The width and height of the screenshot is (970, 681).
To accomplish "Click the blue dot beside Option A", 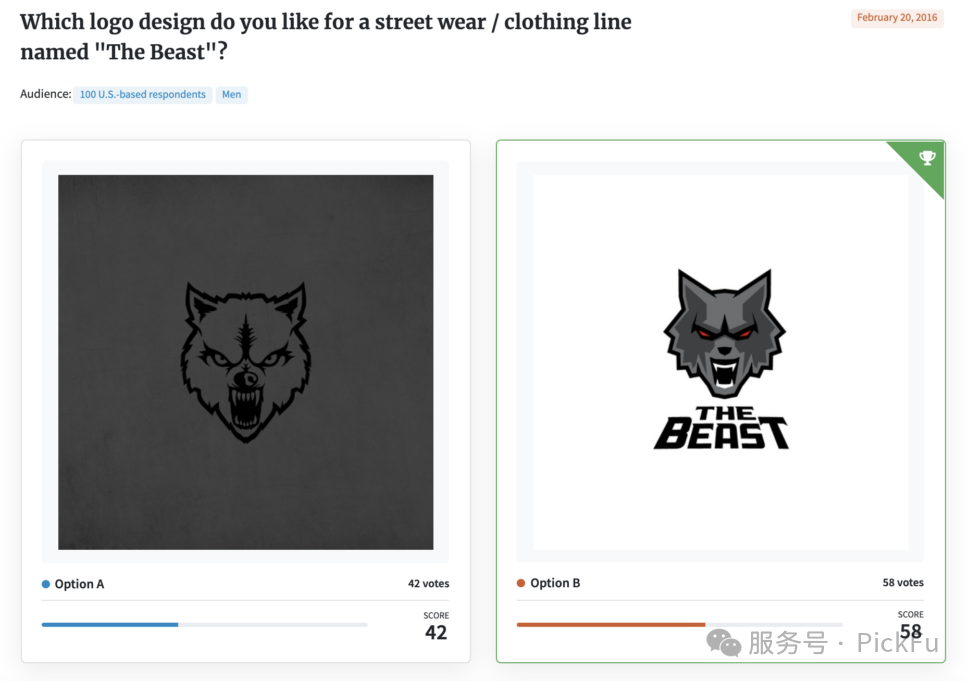I will click(x=46, y=584).
